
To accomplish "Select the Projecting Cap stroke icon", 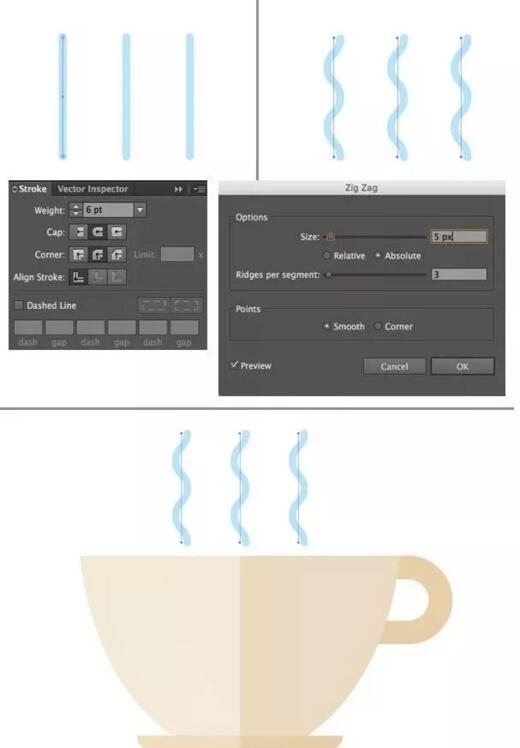I will [x=117, y=232].
